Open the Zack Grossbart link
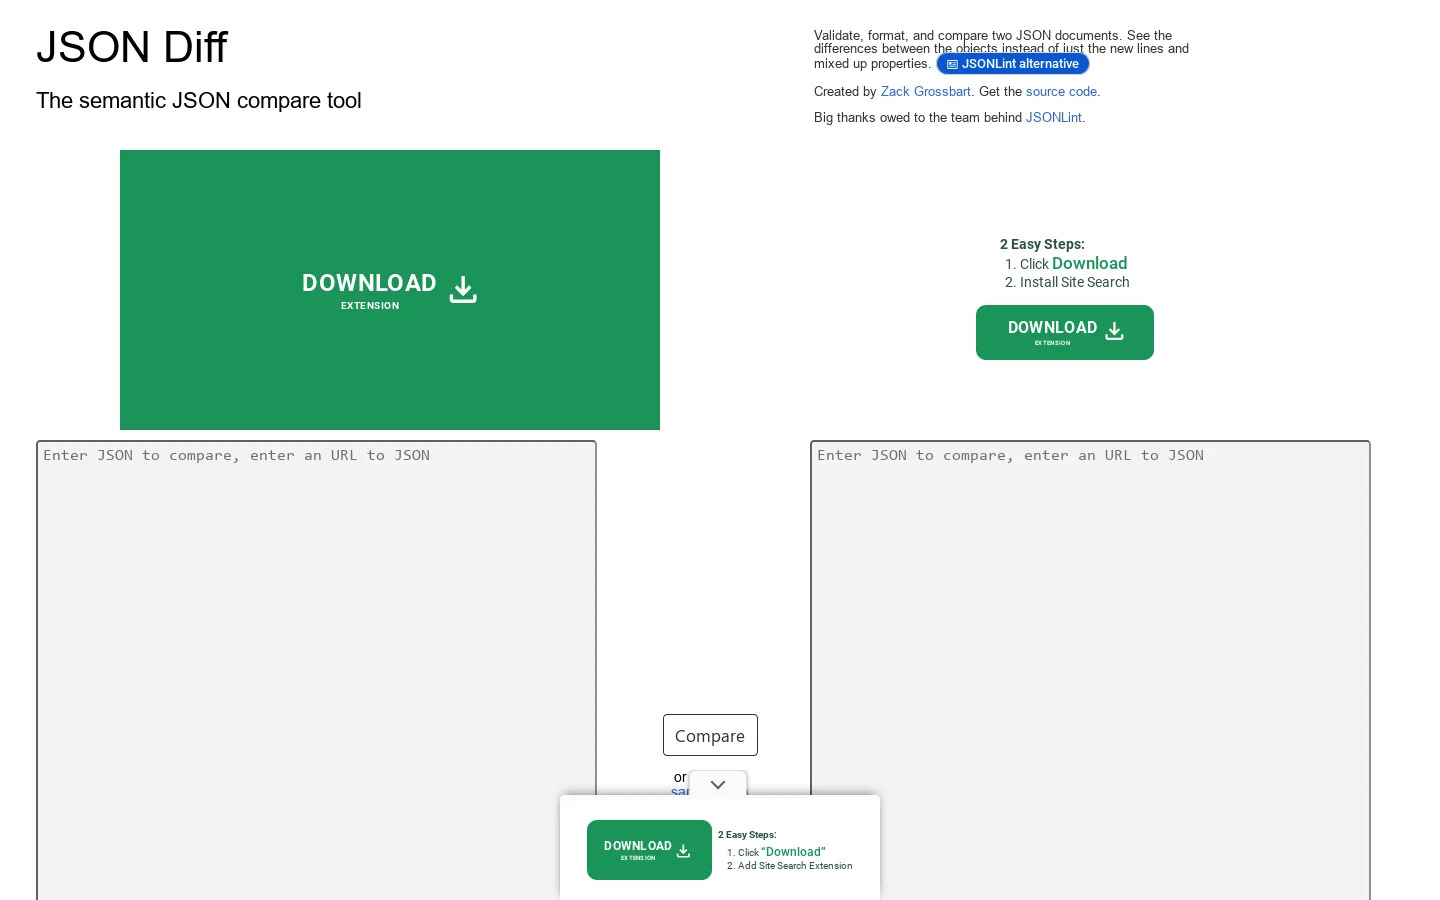This screenshot has width=1440, height=900. pyautogui.click(x=926, y=91)
